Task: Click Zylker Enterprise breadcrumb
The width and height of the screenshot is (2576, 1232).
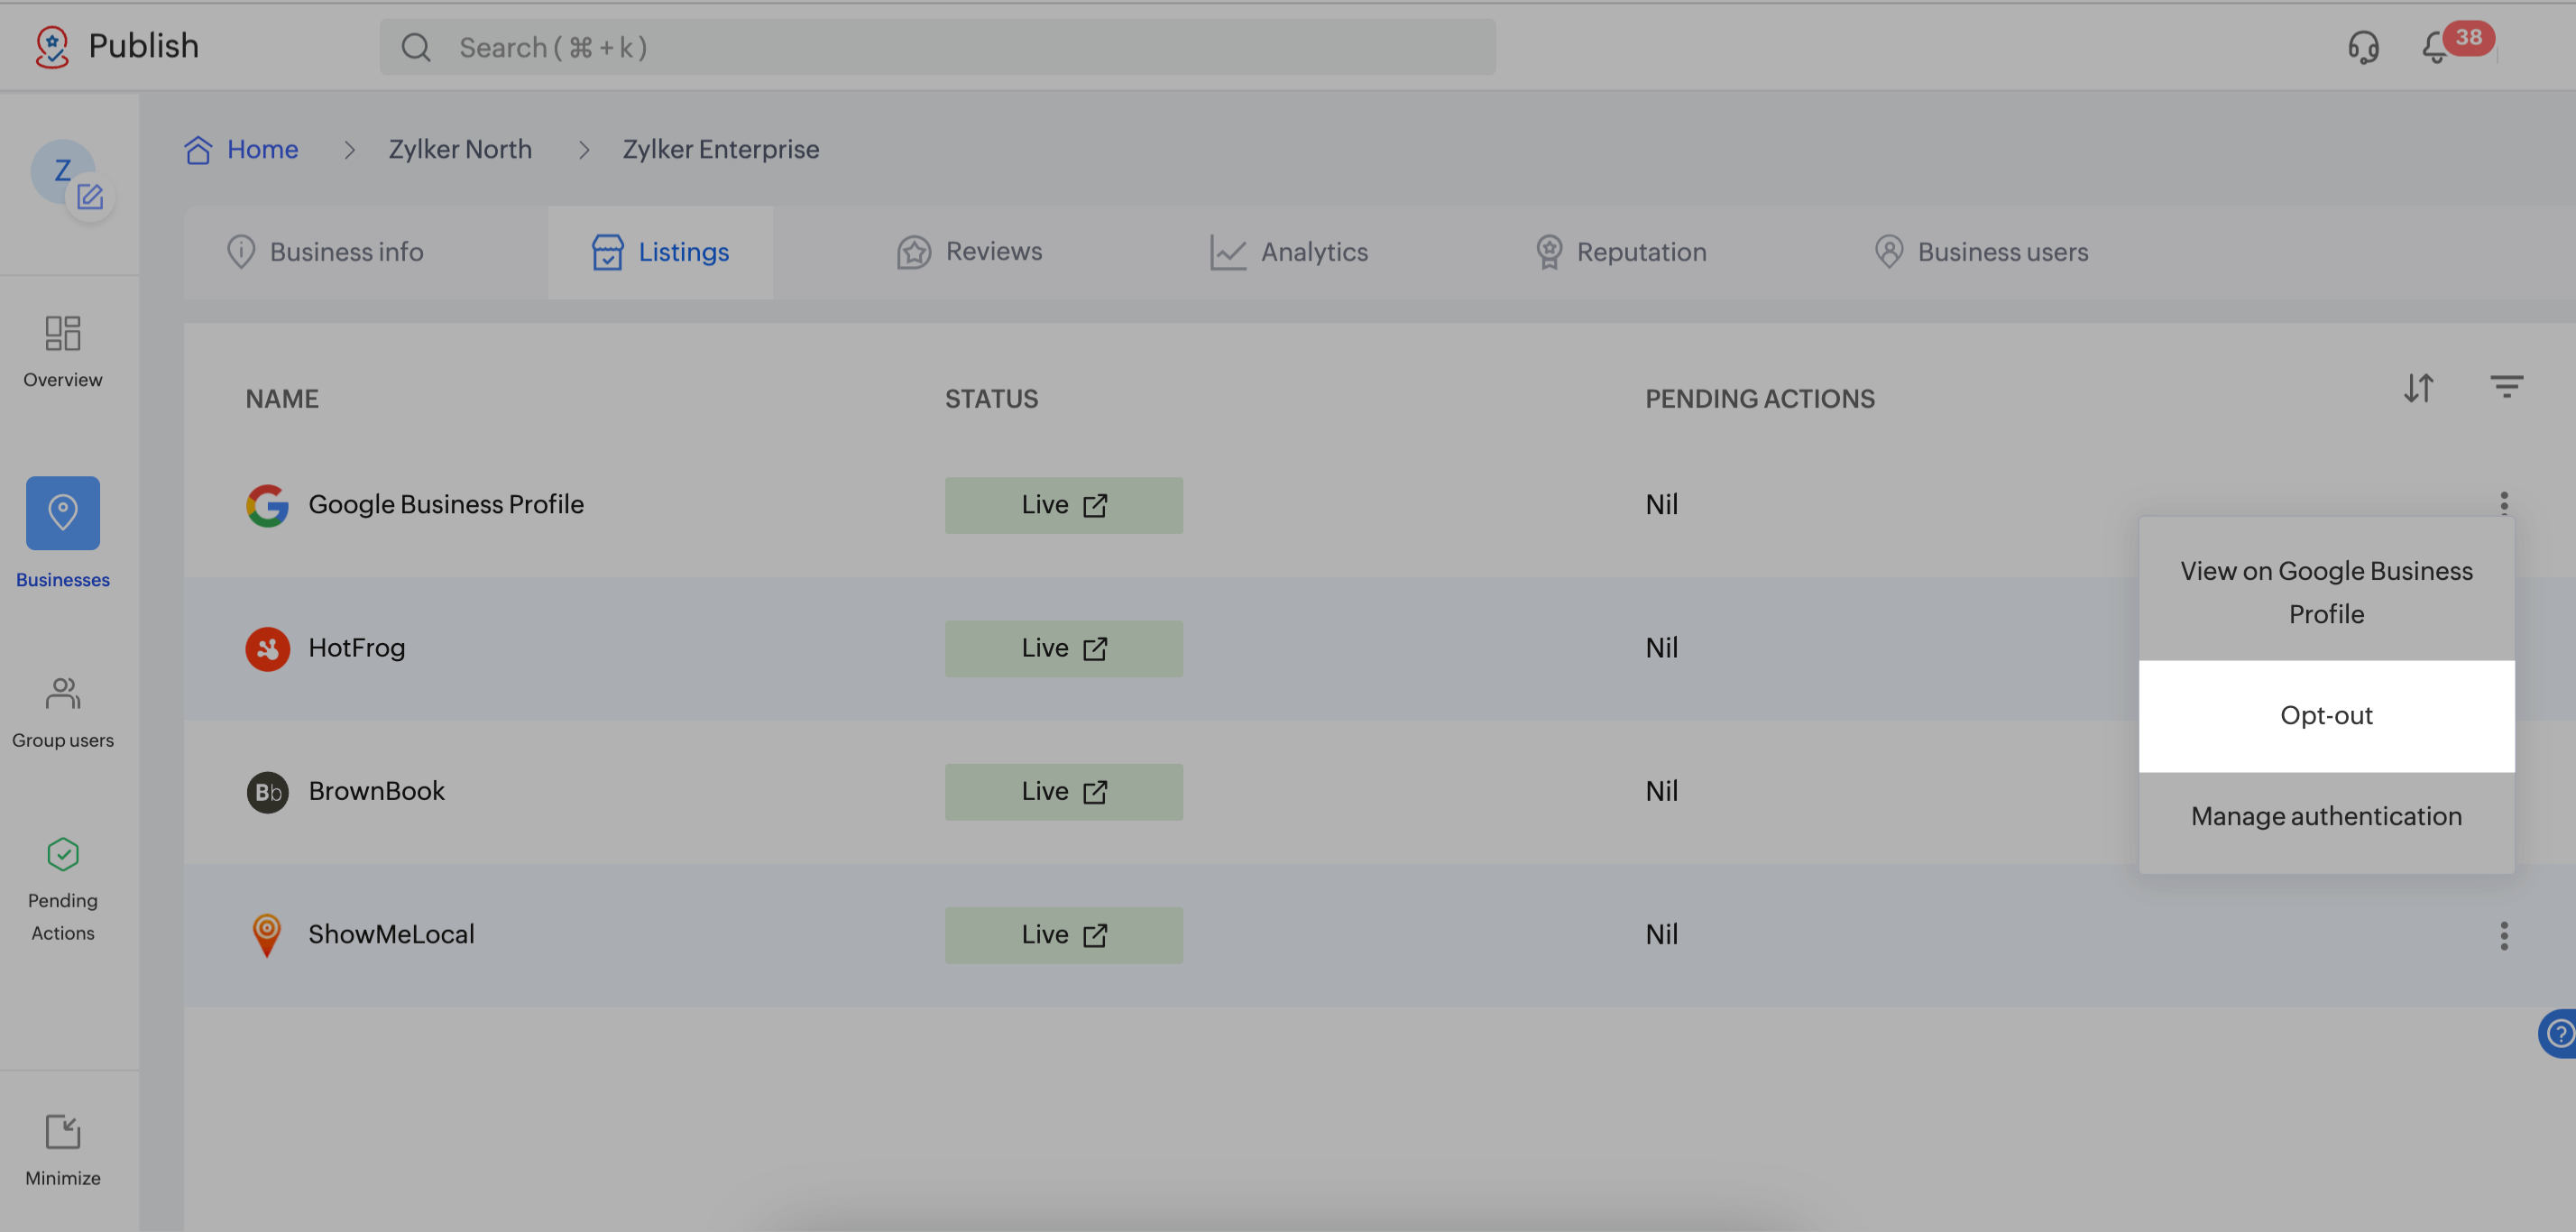Action: coord(721,149)
